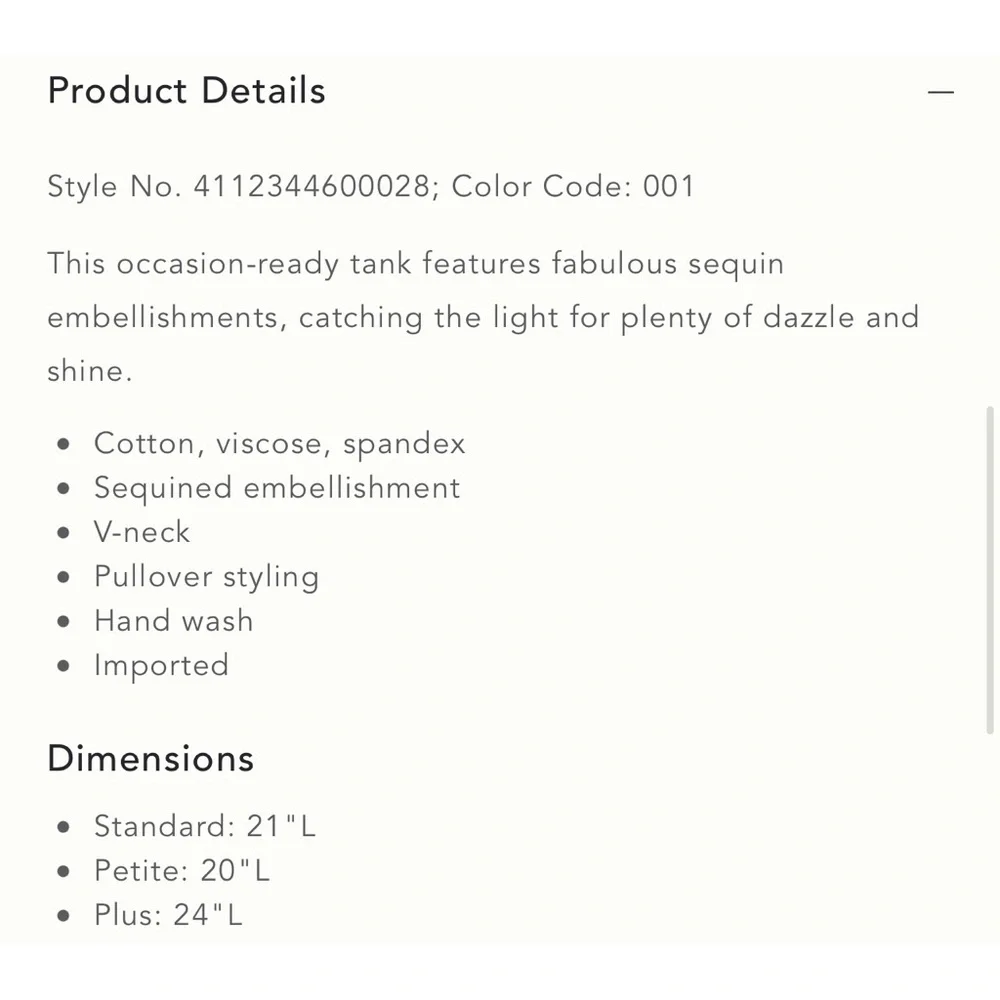Click the bullet point beside 'Cotton, viscose, spandex'
Viewport: 1000px width, 1000px height.
pyautogui.click(x=62, y=444)
